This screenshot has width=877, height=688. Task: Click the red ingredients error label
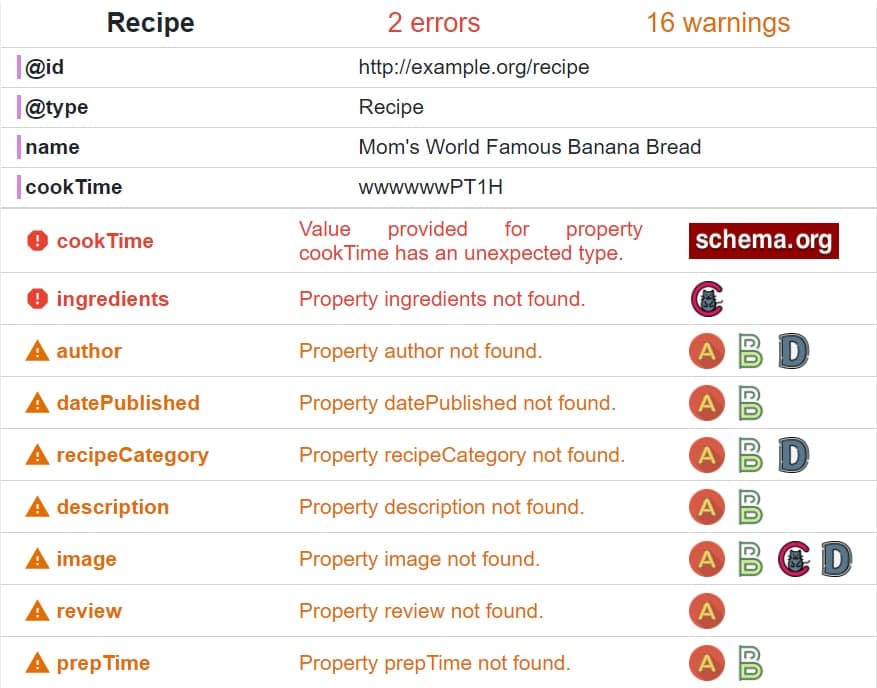pyautogui.click(x=112, y=299)
